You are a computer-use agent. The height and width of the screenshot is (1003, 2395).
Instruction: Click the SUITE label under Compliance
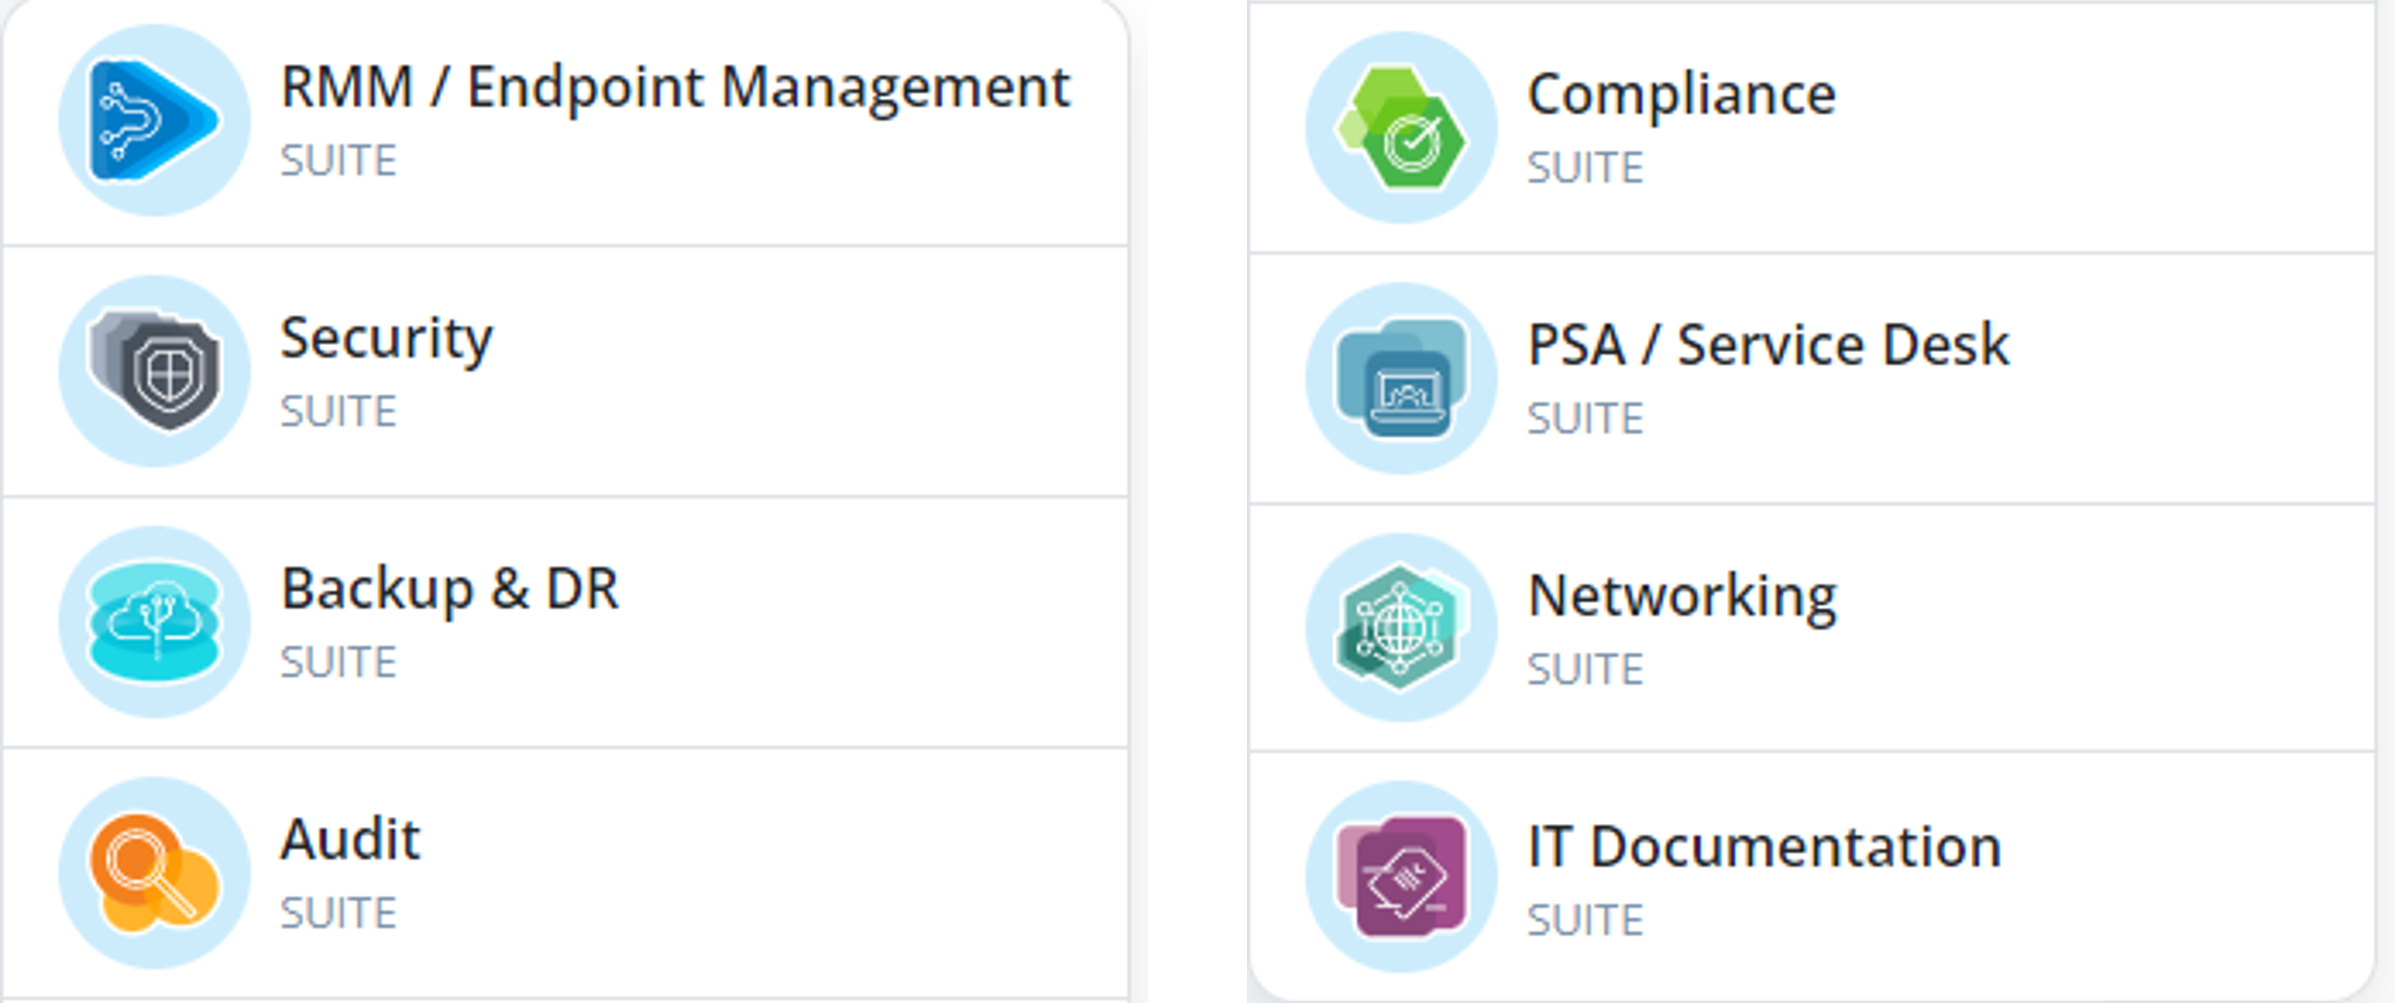tap(1585, 167)
